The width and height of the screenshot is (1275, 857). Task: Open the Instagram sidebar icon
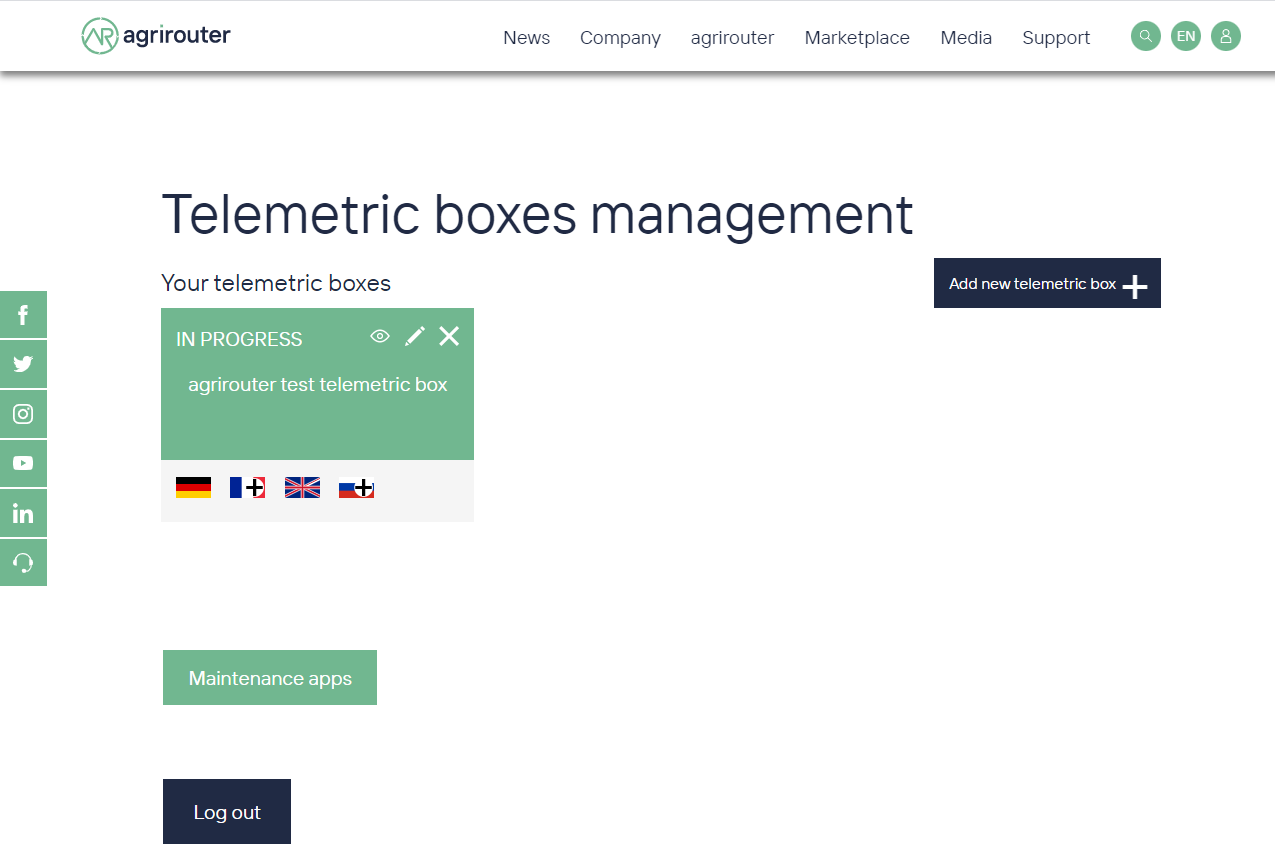(x=23, y=414)
